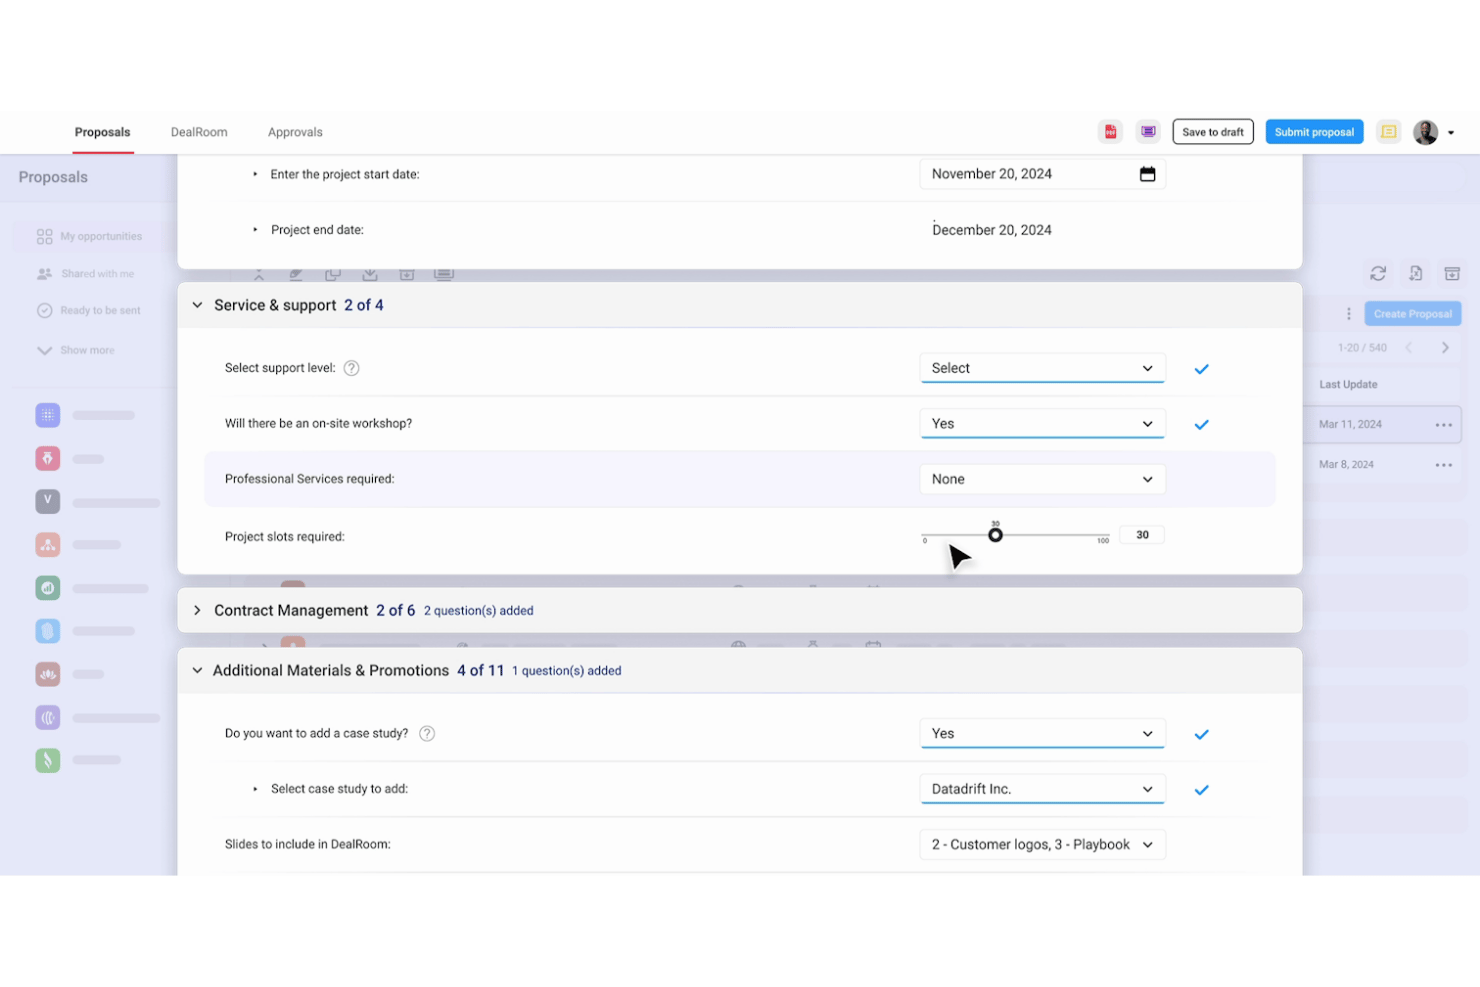Click the Mar 8, 2024 table row
Viewport: 1480px width, 987px height.
[1382, 465]
